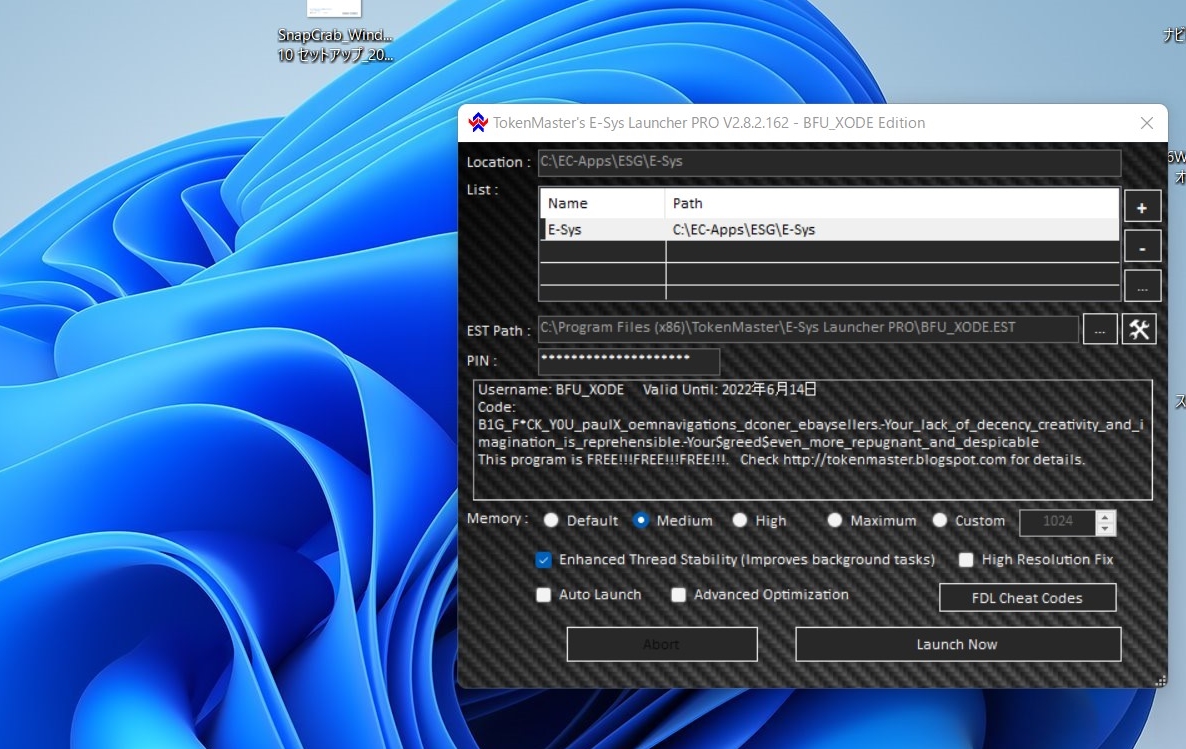Viewport: 1186px width, 749px height.
Task: Click the TokenMaster launcher title bar logo
Action: [478, 123]
